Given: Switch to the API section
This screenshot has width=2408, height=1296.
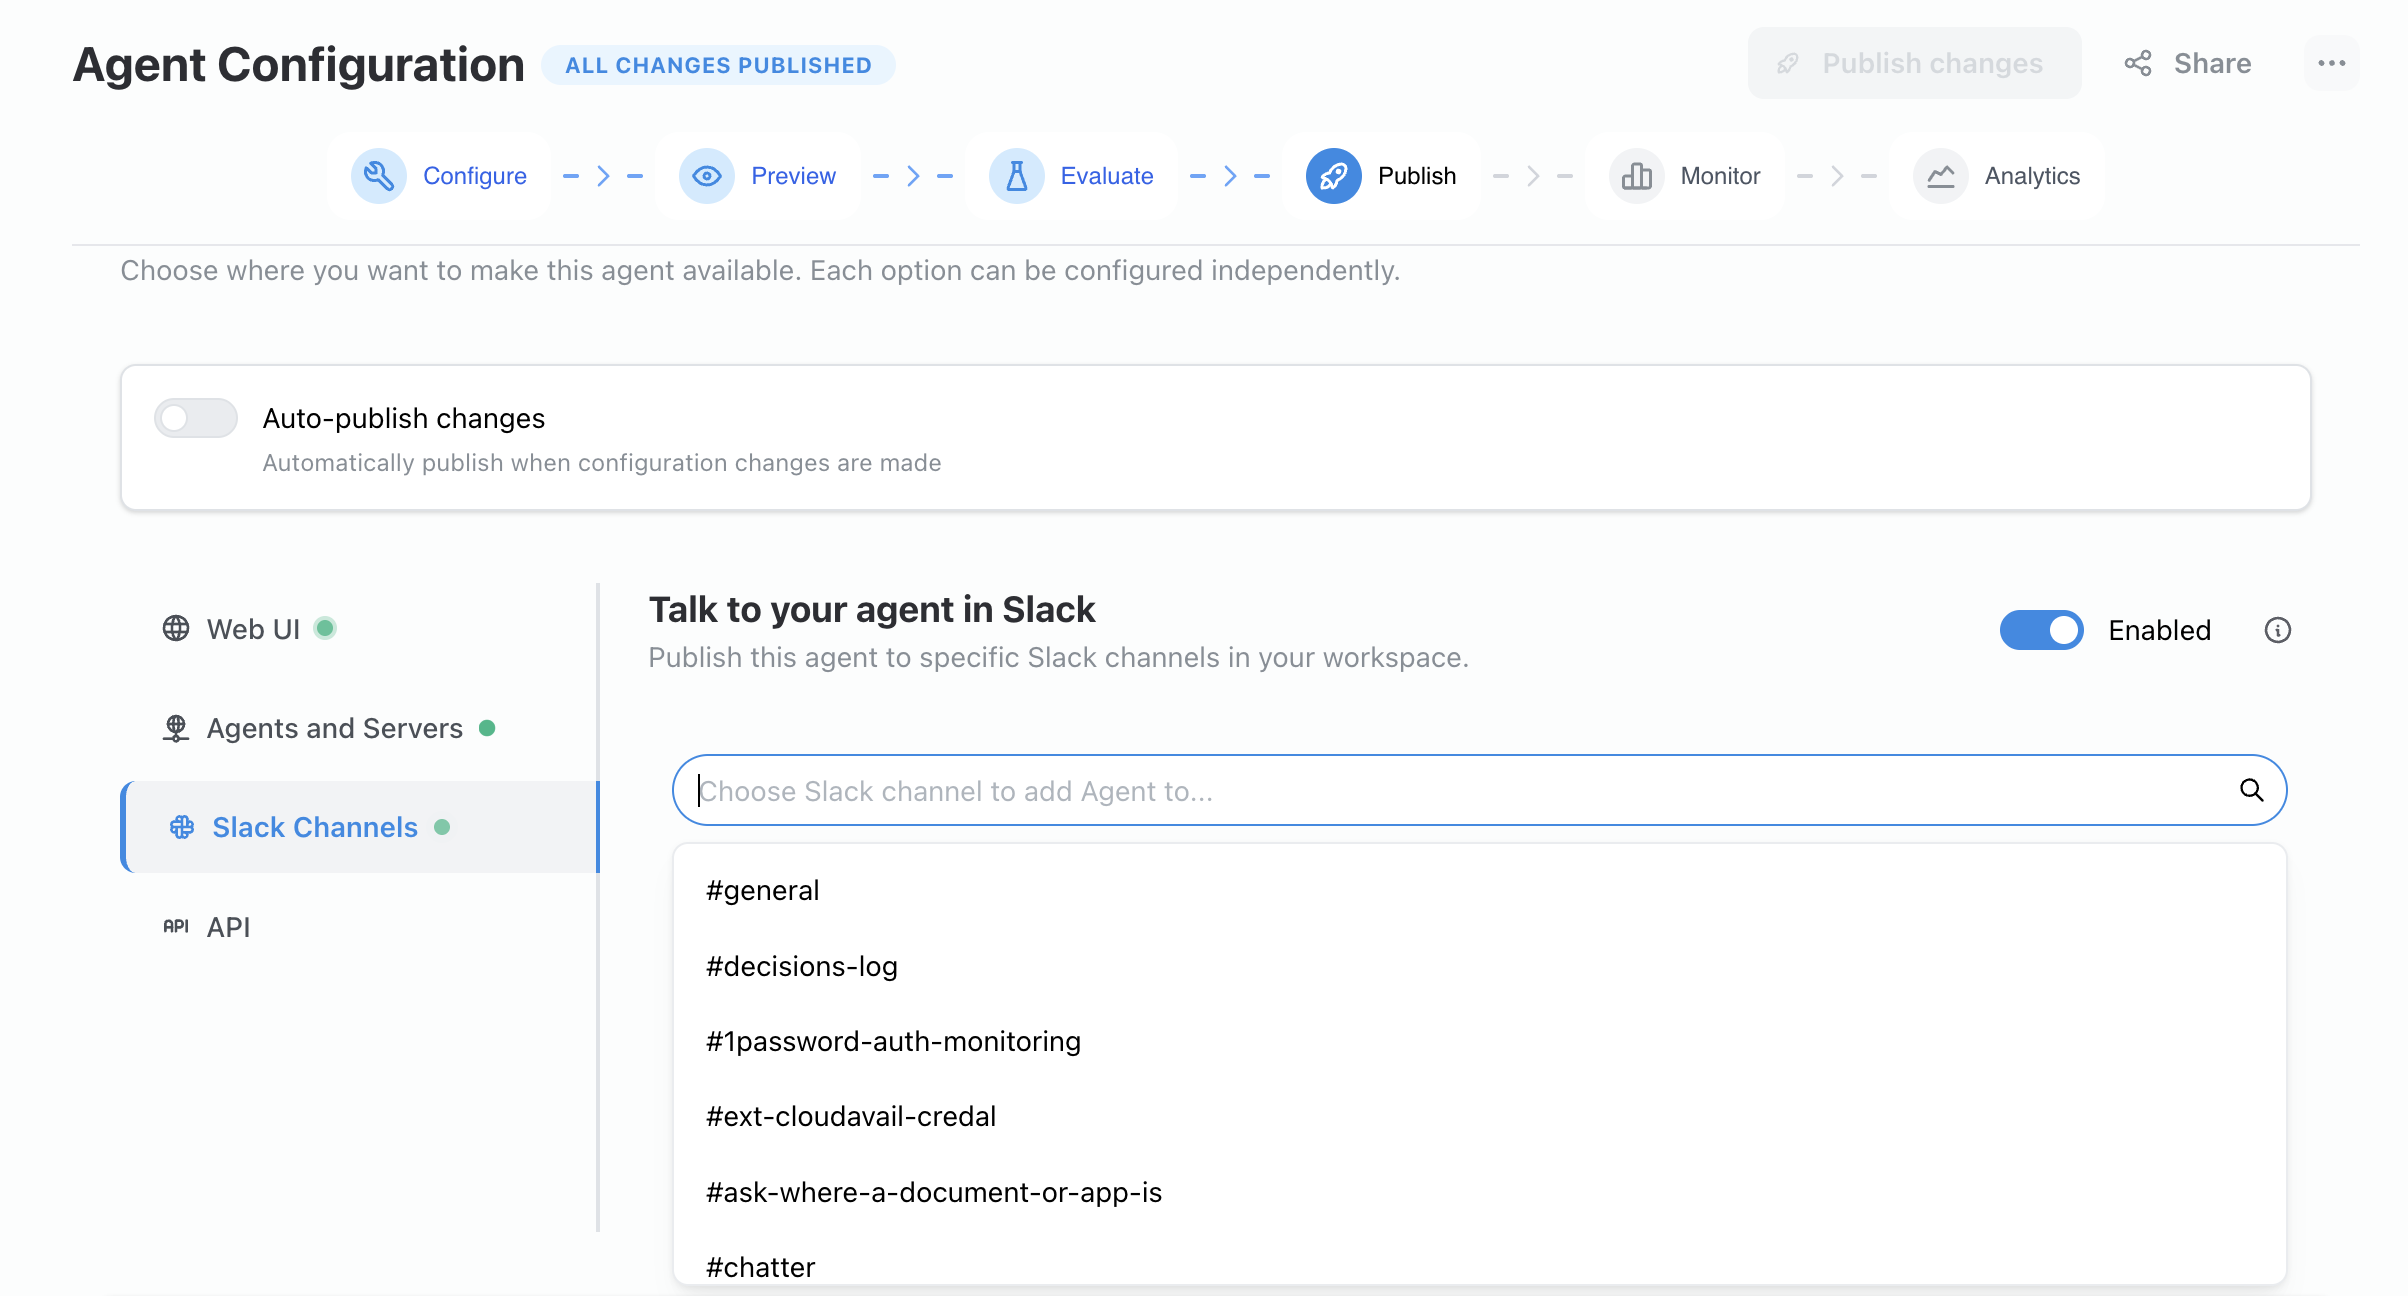Looking at the screenshot, I should 228,927.
